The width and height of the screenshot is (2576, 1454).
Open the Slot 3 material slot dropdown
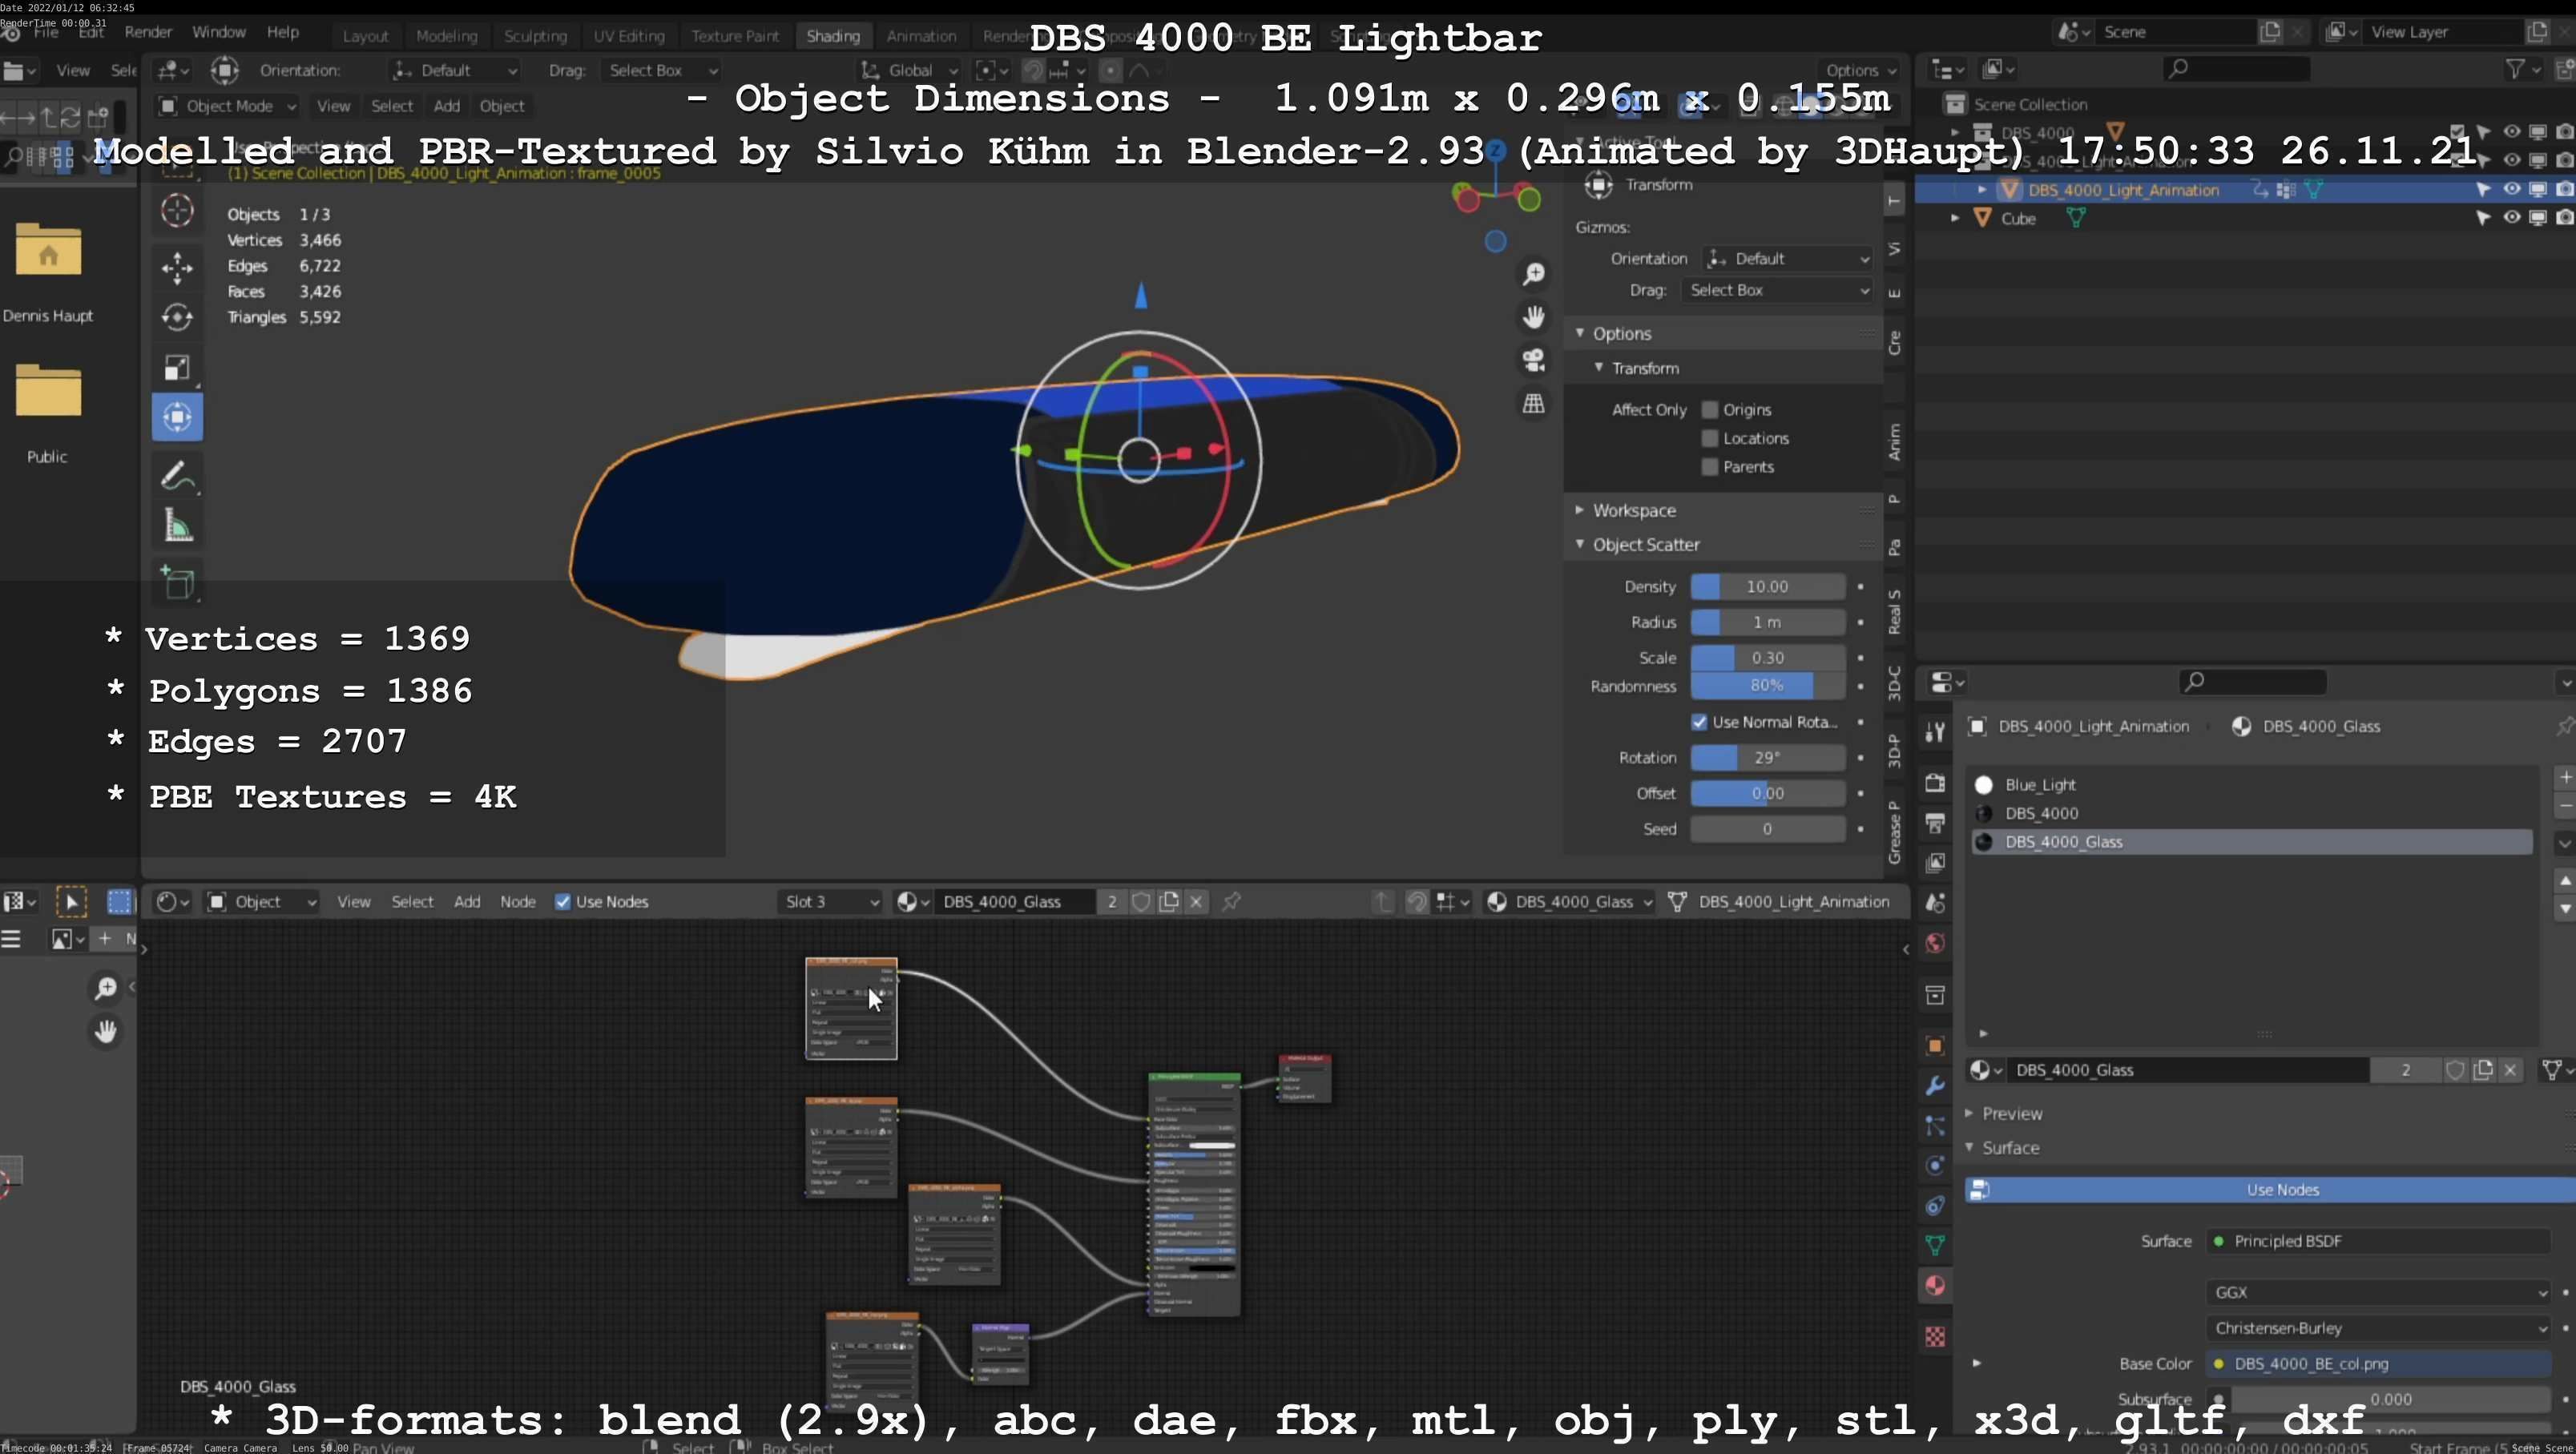[830, 902]
